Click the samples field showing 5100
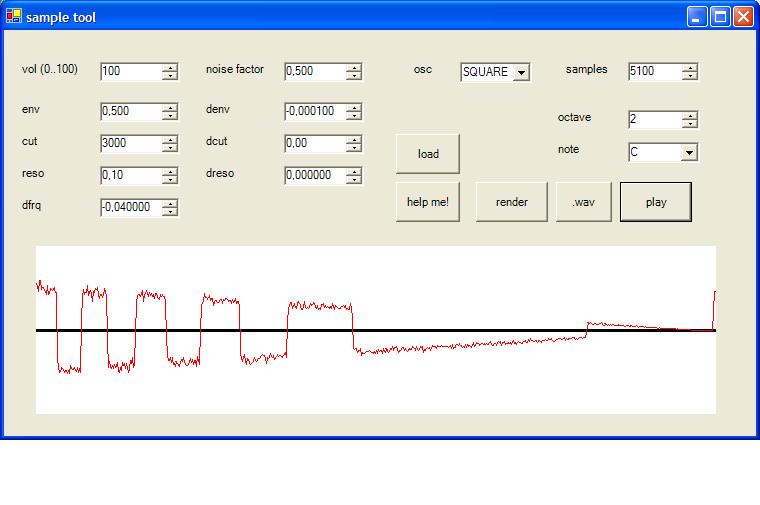 pyautogui.click(x=655, y=71)
